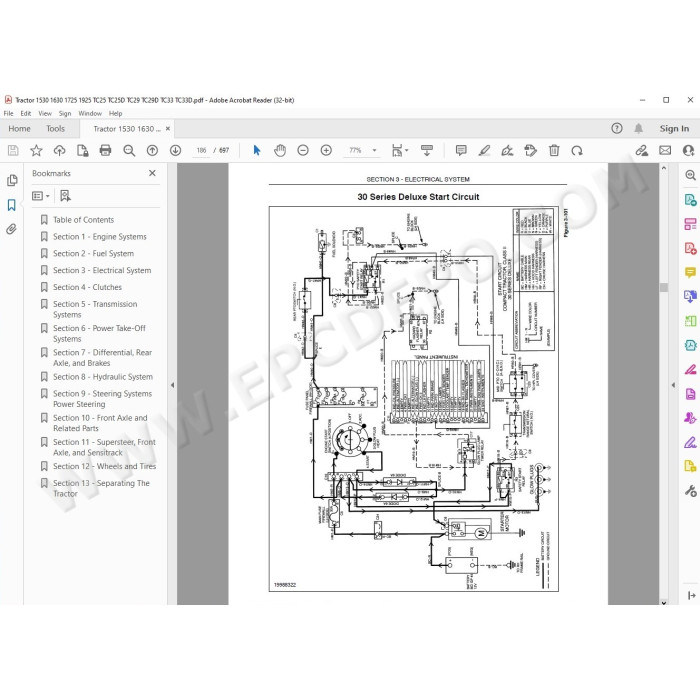Rotate the page with the rotate icon
Viewport: 700px width, 700px height.
pos(577,150)
